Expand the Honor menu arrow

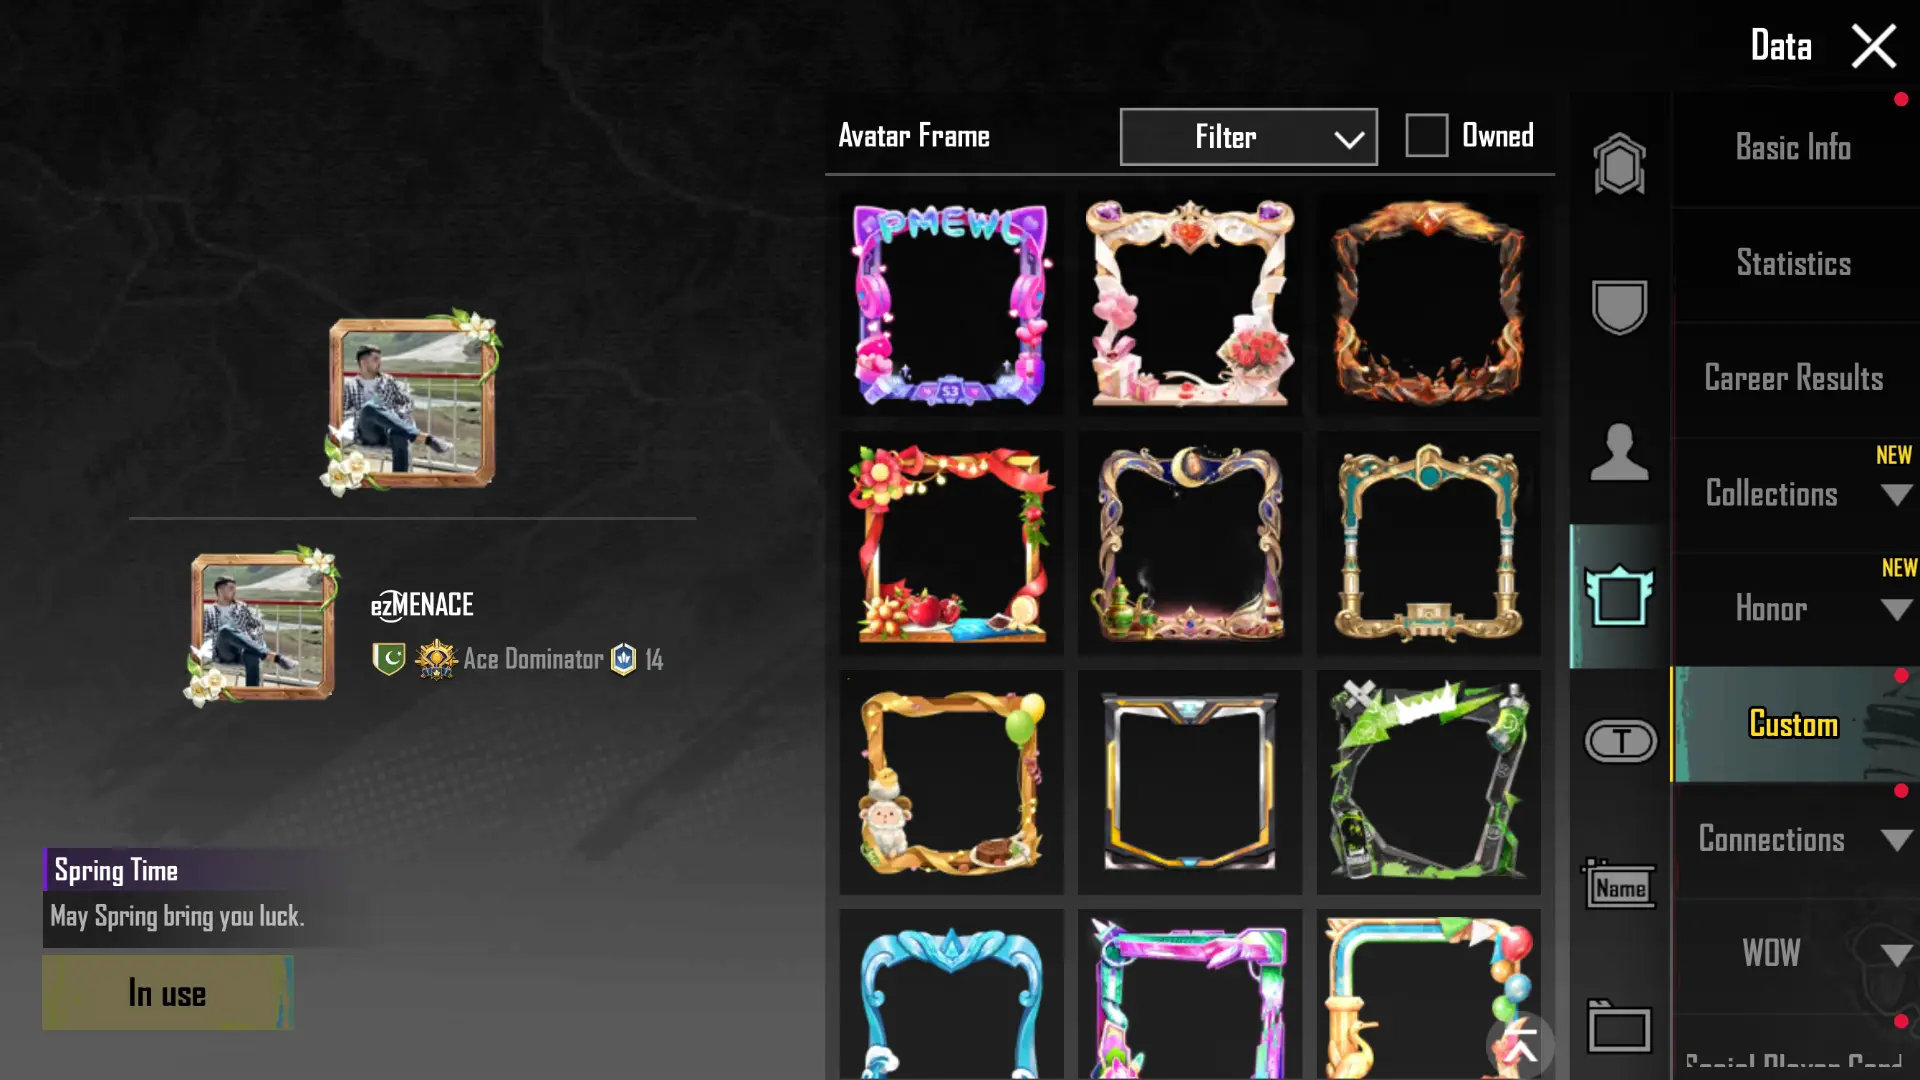point(1896,610)
